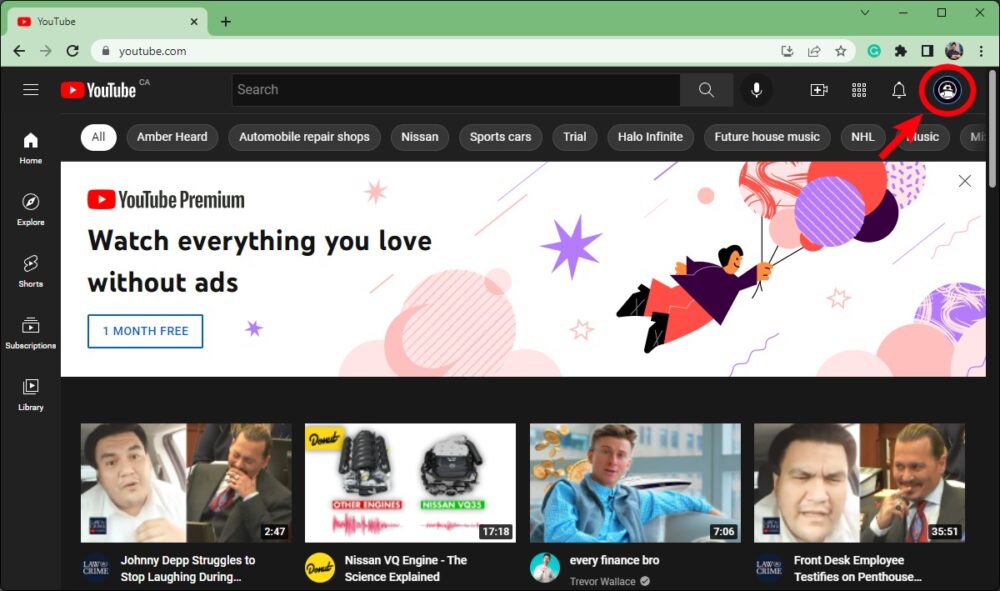
Task: Reload the YouTube page
Action: click(x=73, y=51)
